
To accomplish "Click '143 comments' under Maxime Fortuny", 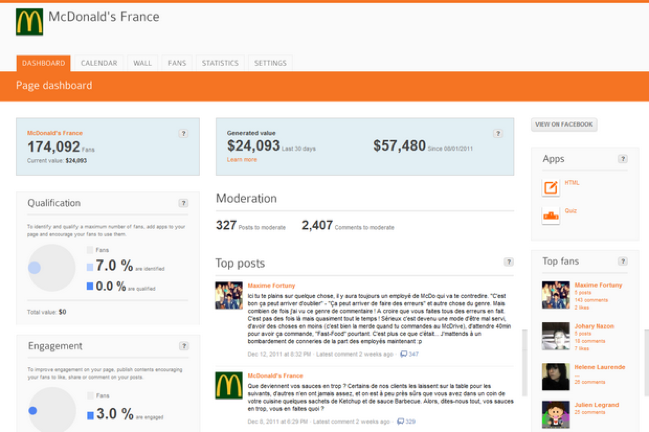I will tap(591, 300).
